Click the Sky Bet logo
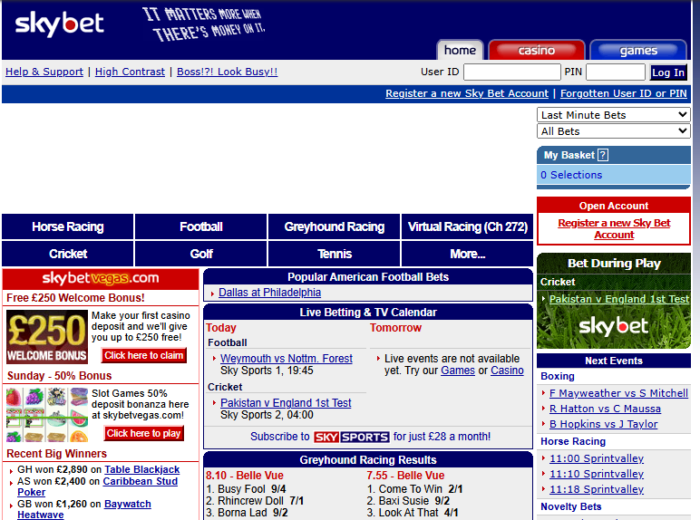Screen dimensions: 700x520 (x=60, y=25)
